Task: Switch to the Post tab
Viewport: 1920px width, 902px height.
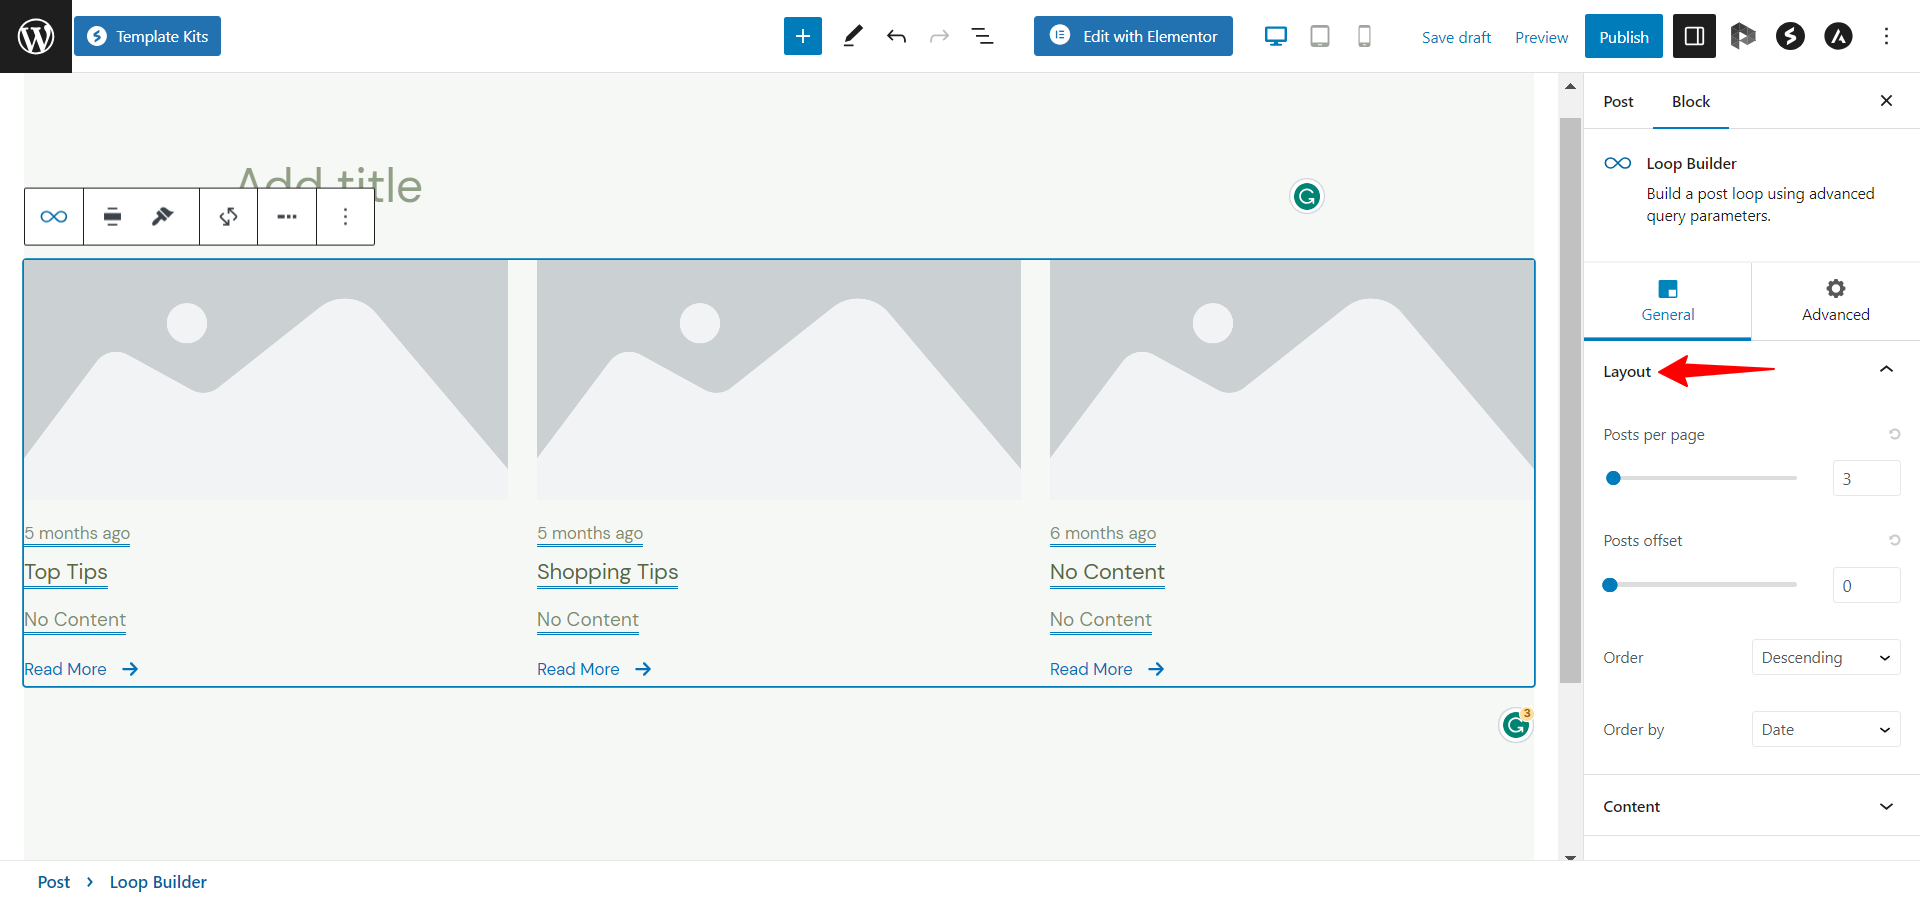Action: point(1618,101)
